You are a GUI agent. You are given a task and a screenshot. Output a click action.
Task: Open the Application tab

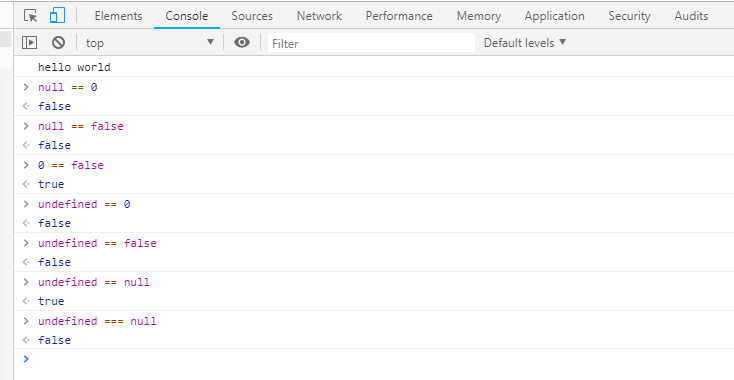tap(554, 16)
